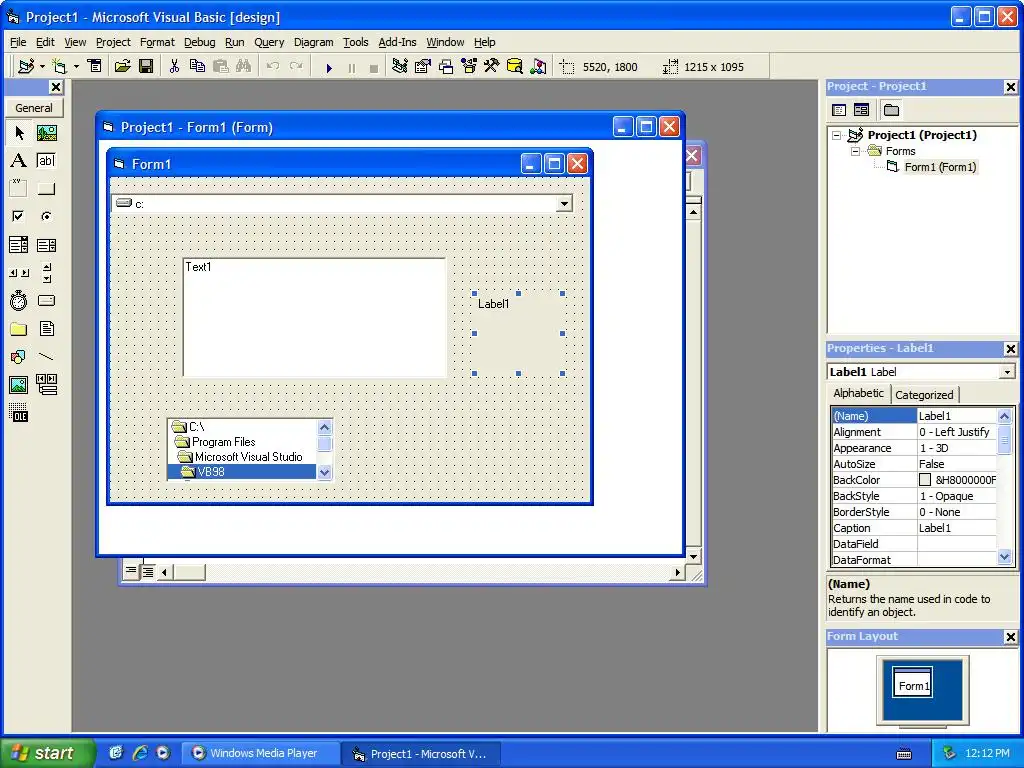Click the Text1 textbox on Form1
This screenshot has width=1024, height=768.
pos(315,318)
